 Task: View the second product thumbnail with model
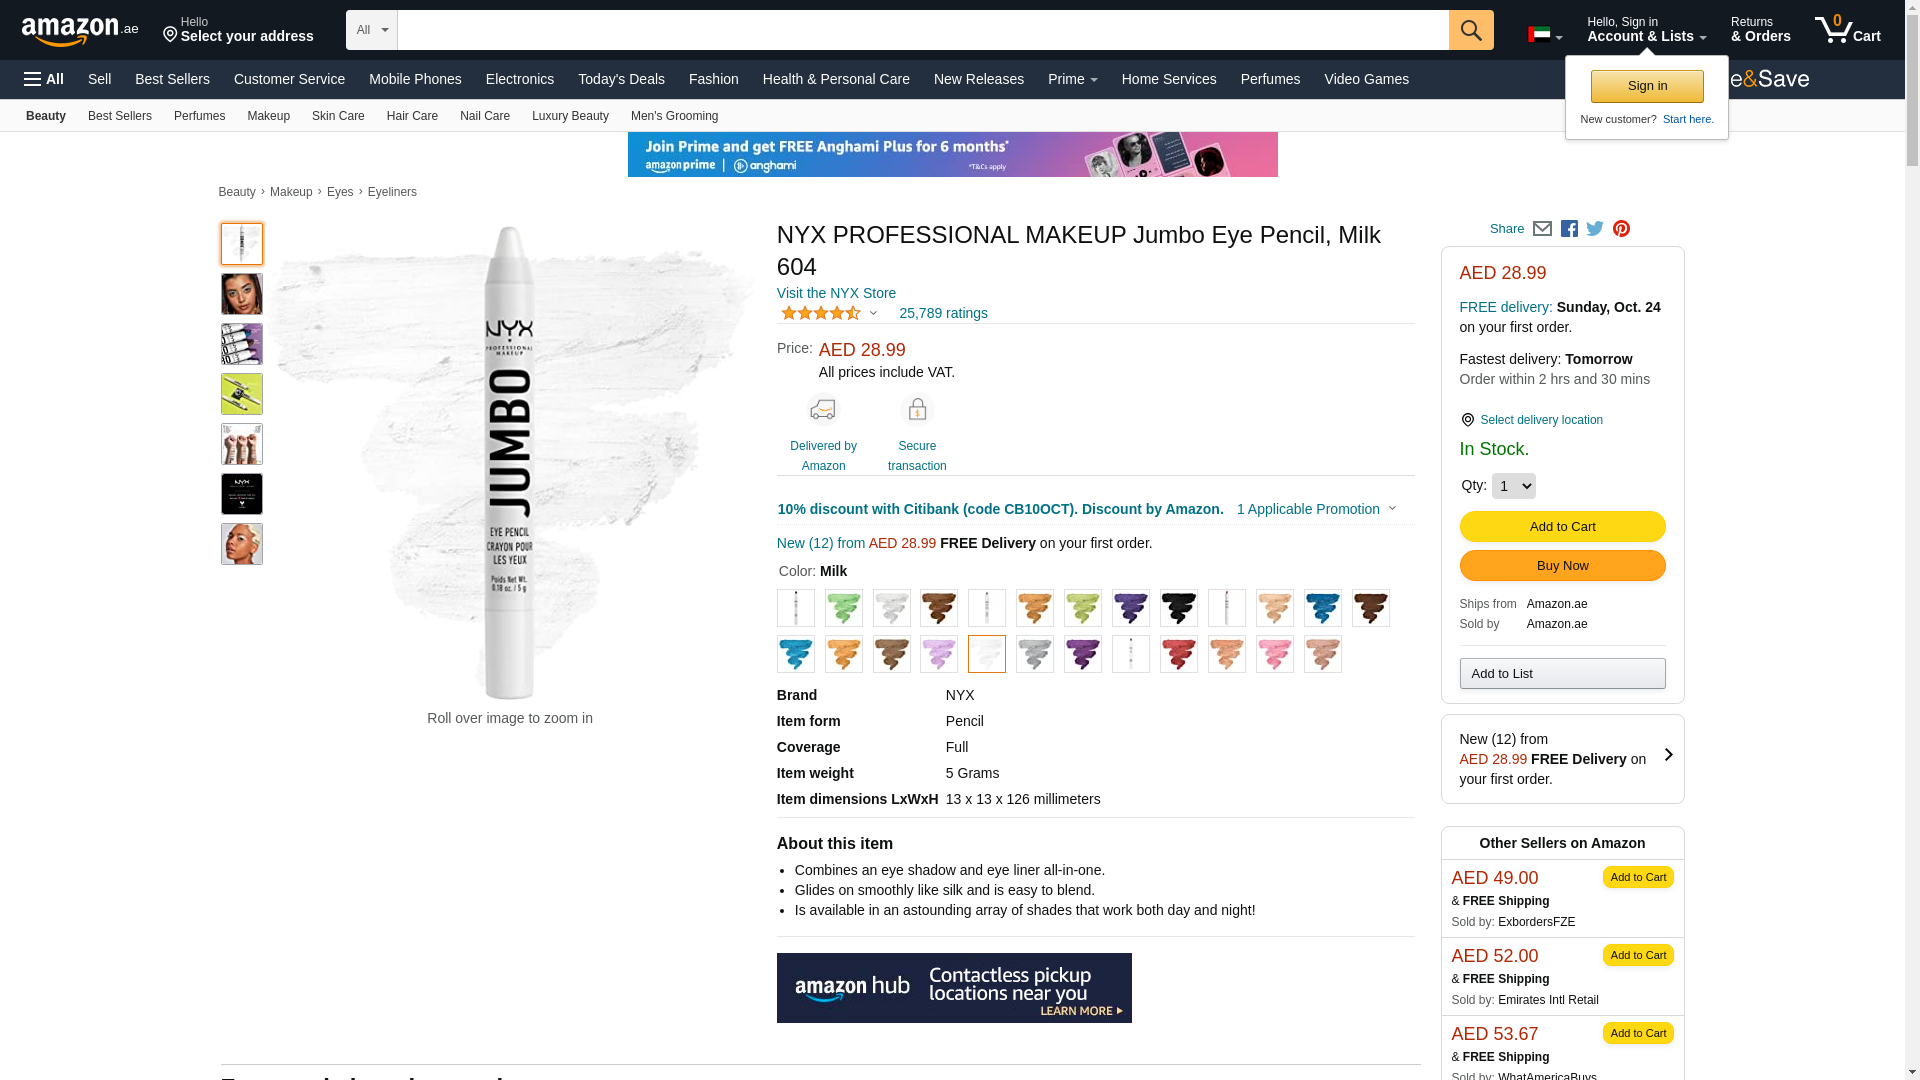242,294
